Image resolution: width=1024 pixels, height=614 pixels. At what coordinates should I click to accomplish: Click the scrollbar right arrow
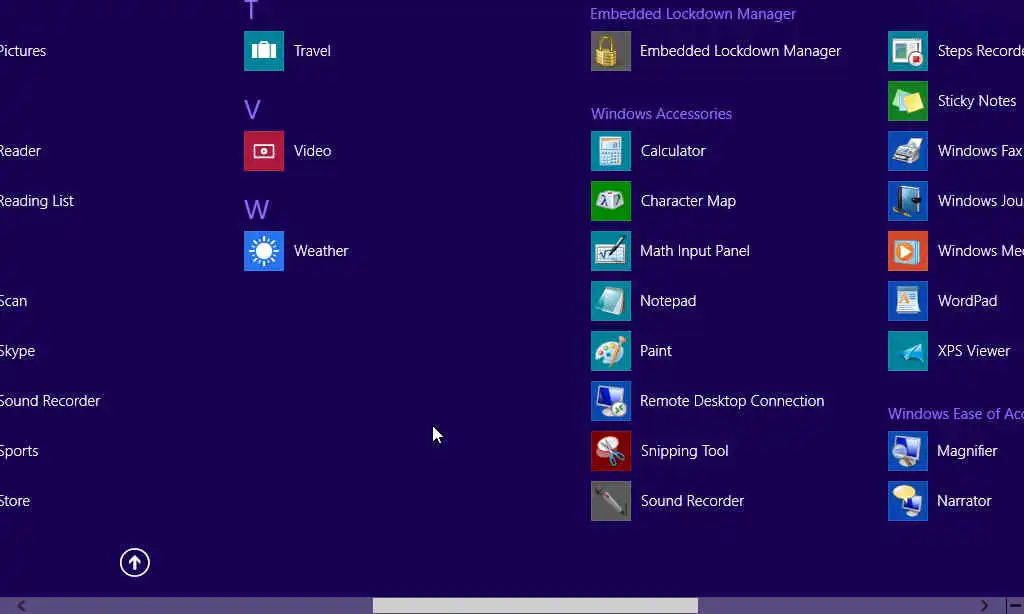pos(984,606)
